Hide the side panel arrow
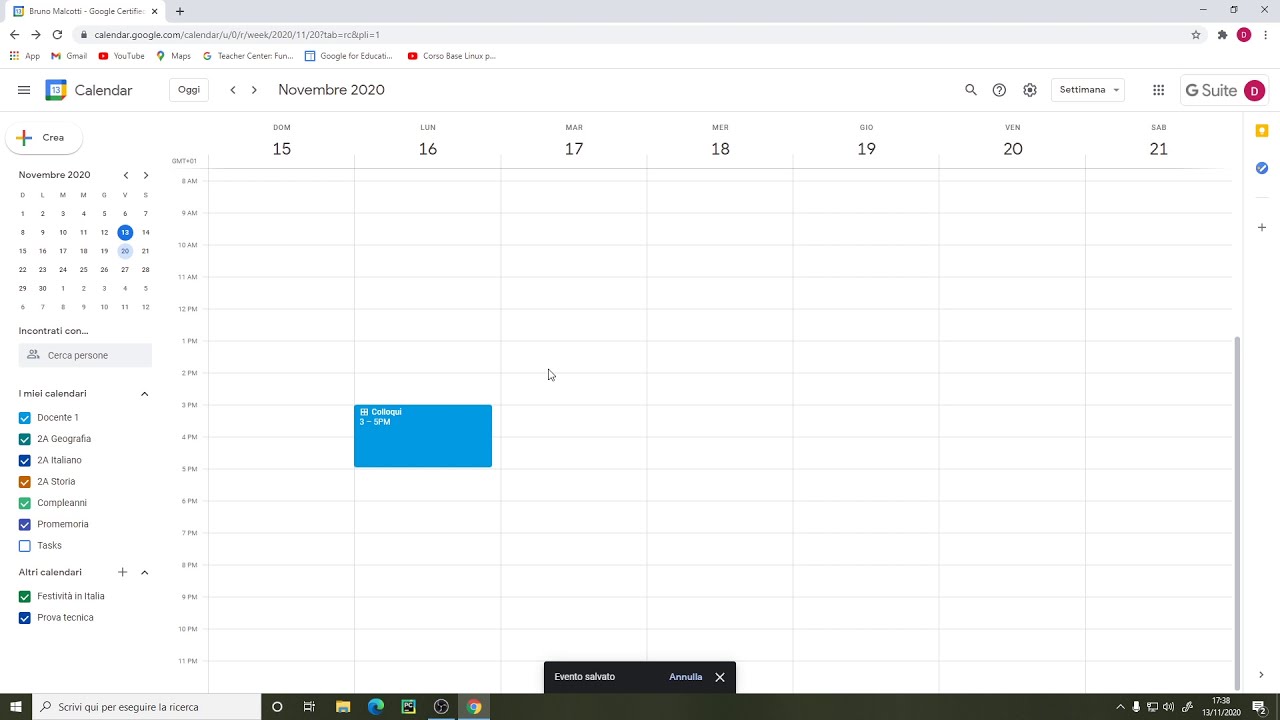The width and height of the screenshot is (1280, 720). [x=1261, y=675]
